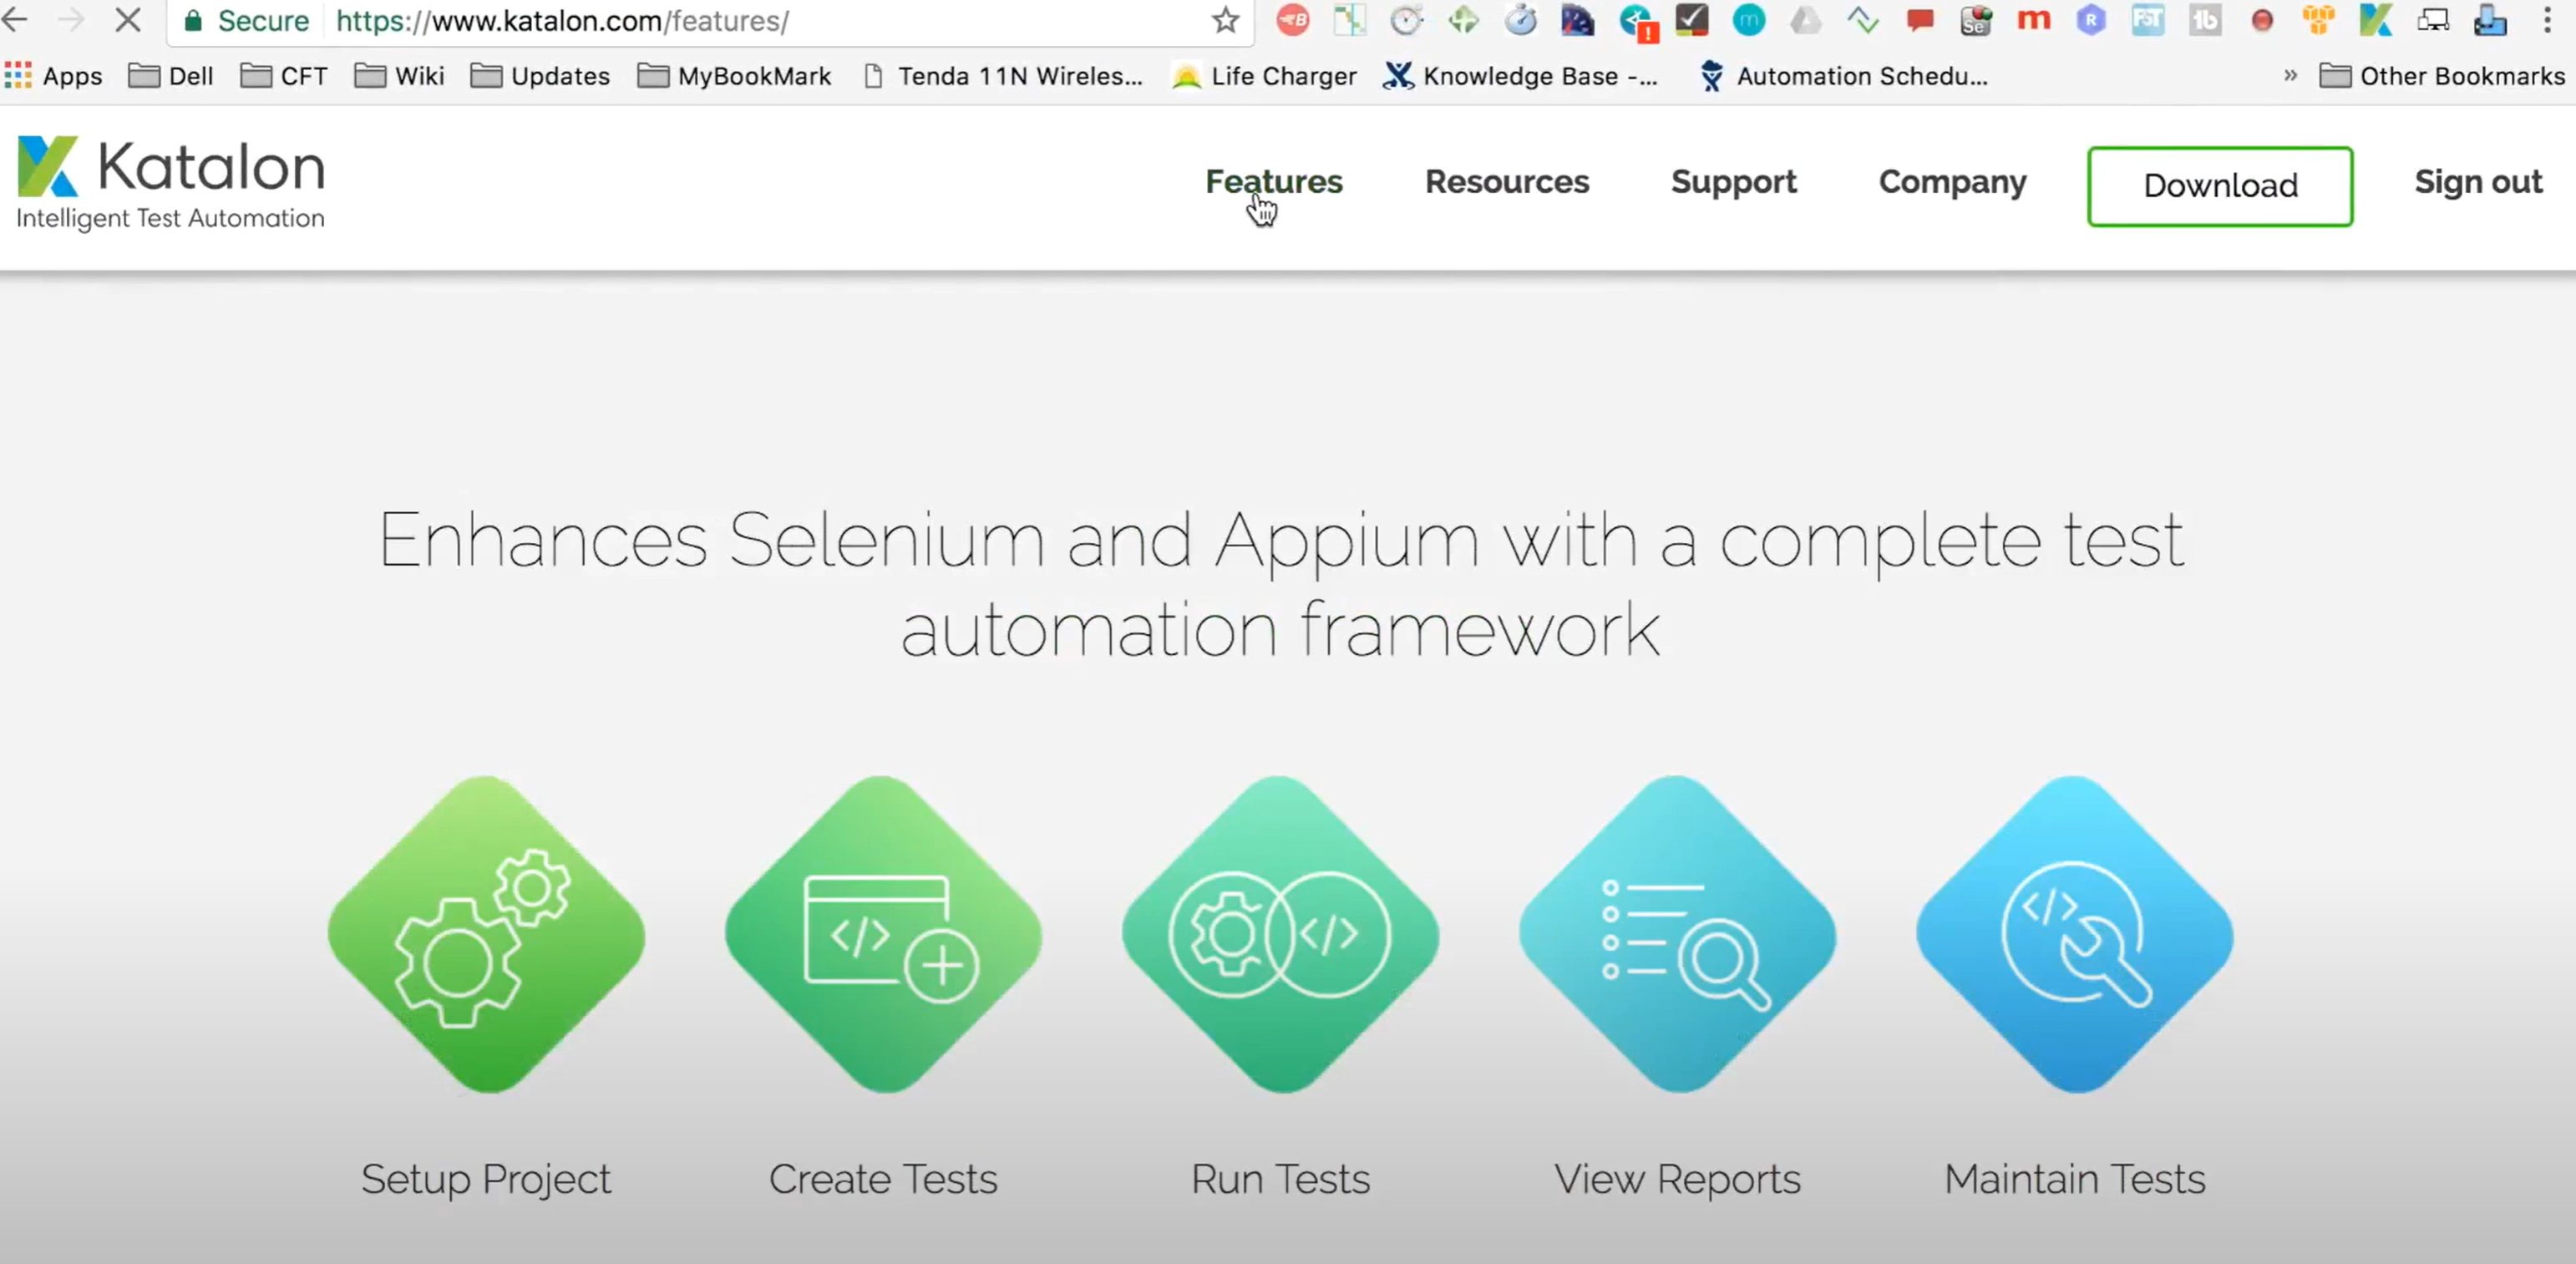
Task: Click the Maintain Tests wrench icon
Action: tap(2074, 934)
